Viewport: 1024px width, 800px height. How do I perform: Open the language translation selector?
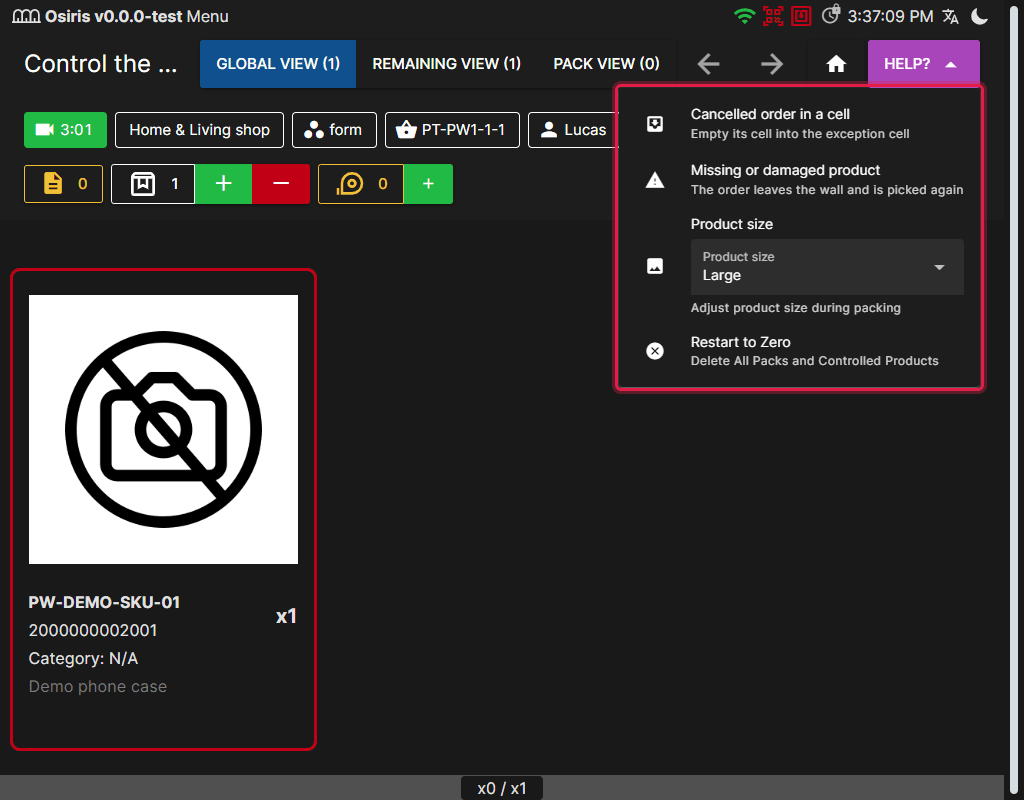(x=950, y=16)
